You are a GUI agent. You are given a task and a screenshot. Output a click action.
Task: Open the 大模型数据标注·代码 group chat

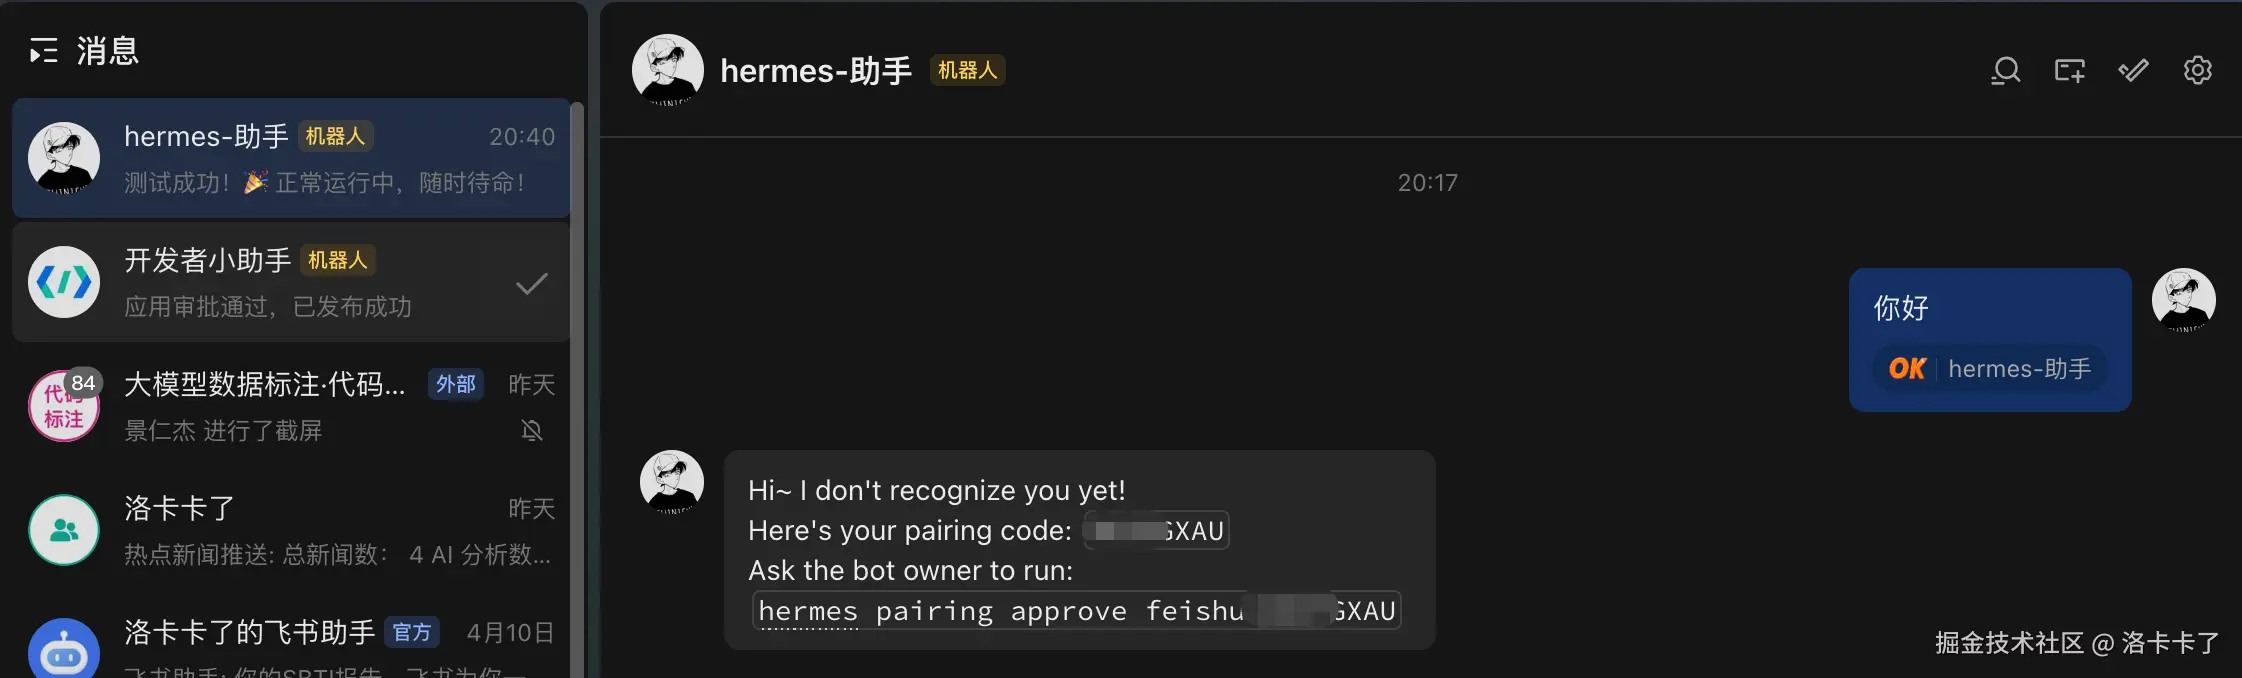click(290, 406)
